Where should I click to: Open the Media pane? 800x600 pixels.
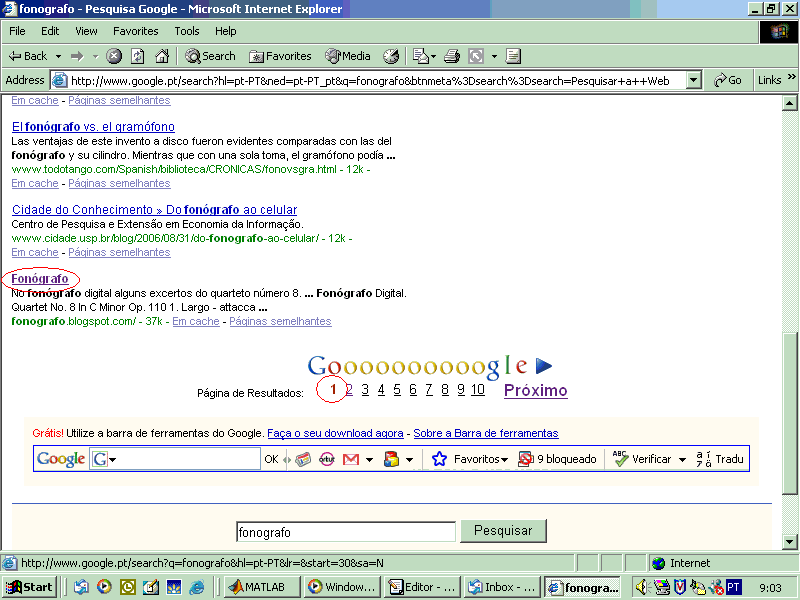348,56
